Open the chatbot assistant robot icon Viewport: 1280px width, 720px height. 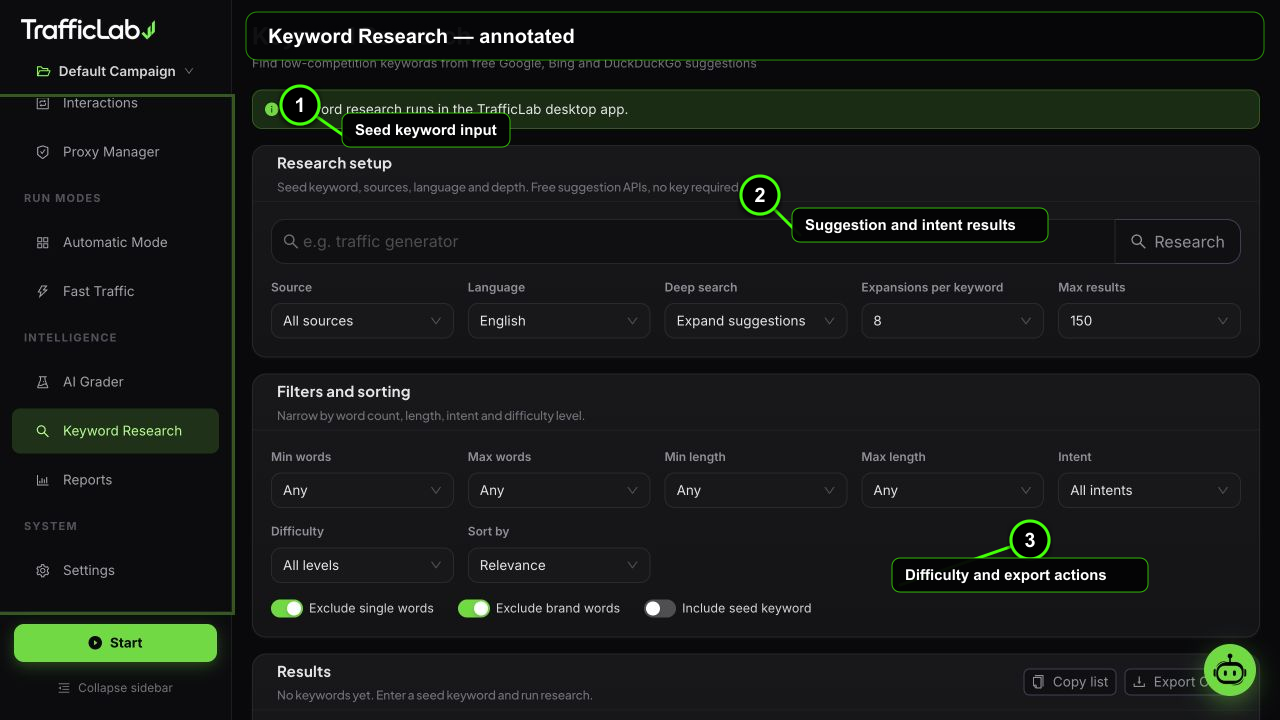point(1229,670)
